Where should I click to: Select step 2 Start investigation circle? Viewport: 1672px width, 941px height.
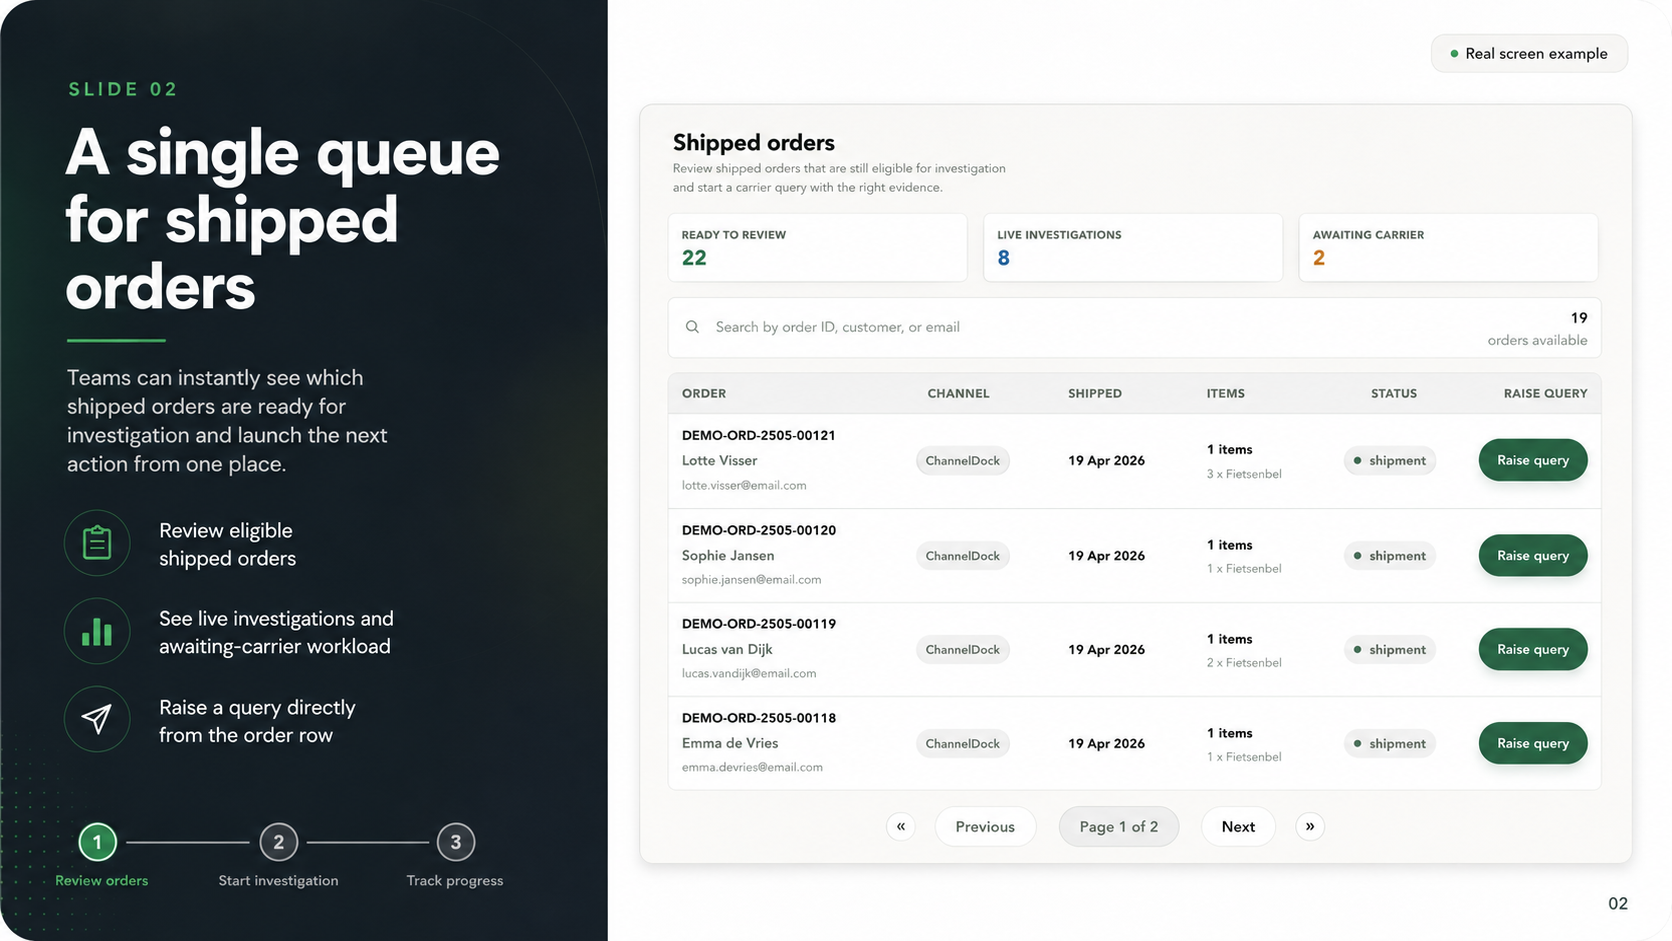279,842
